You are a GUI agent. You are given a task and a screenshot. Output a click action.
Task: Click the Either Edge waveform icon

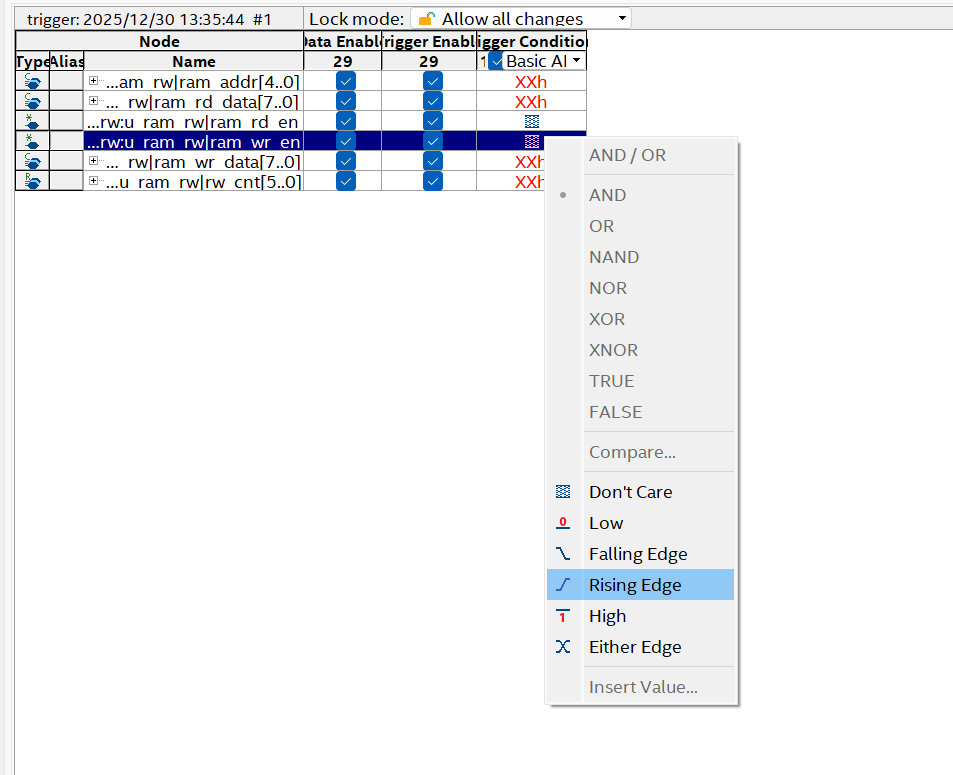[x=563, y=647]
